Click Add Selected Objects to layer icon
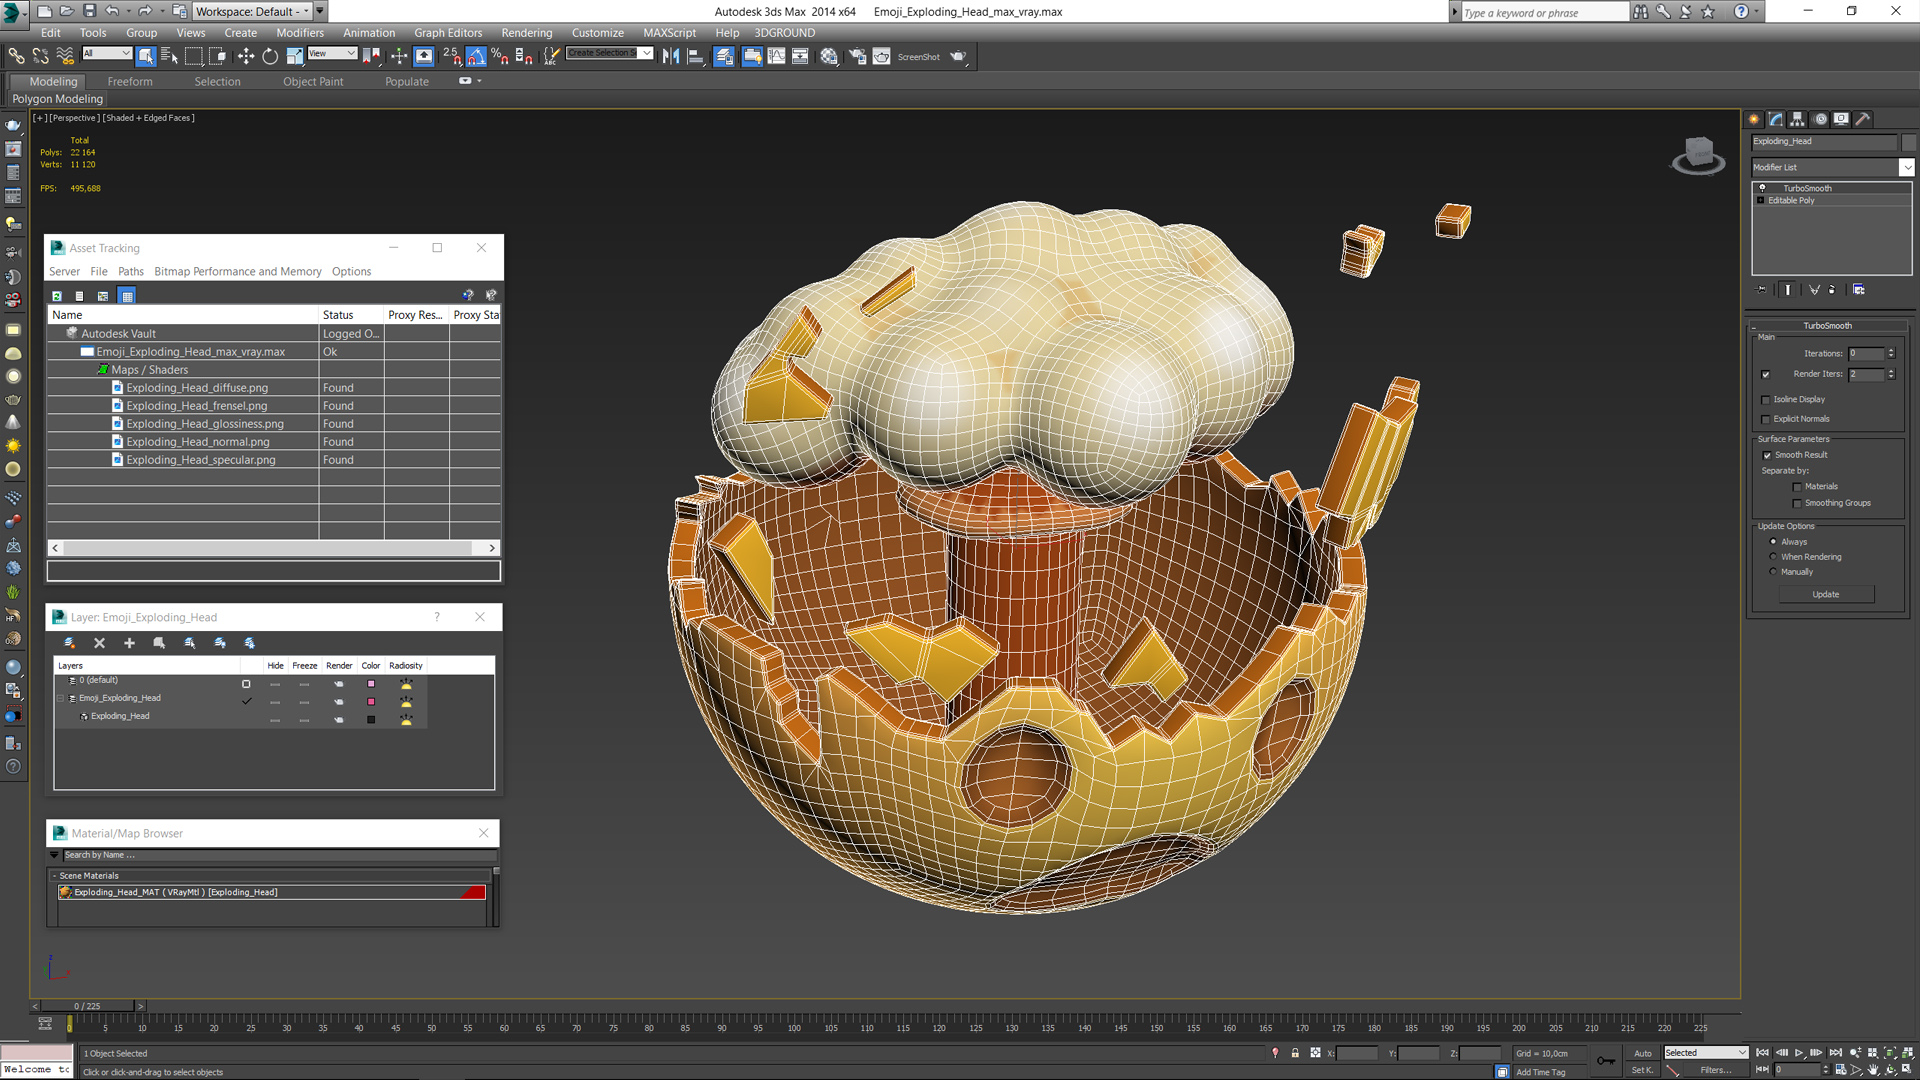Viewport: 1920px width, 1080px height. coord(129,643)
